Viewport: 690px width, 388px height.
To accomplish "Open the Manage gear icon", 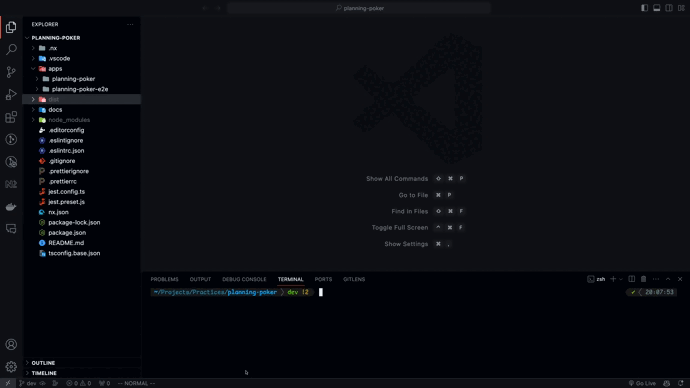I will click(11, 366).
